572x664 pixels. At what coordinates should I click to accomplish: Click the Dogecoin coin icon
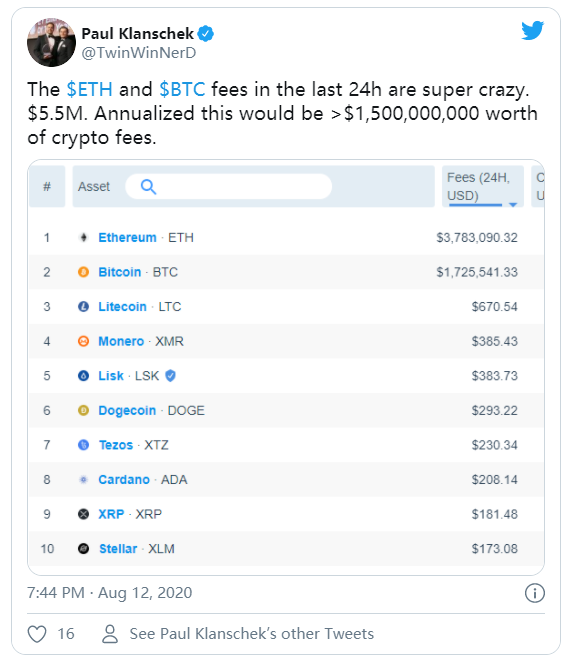(x=83, y=410)
